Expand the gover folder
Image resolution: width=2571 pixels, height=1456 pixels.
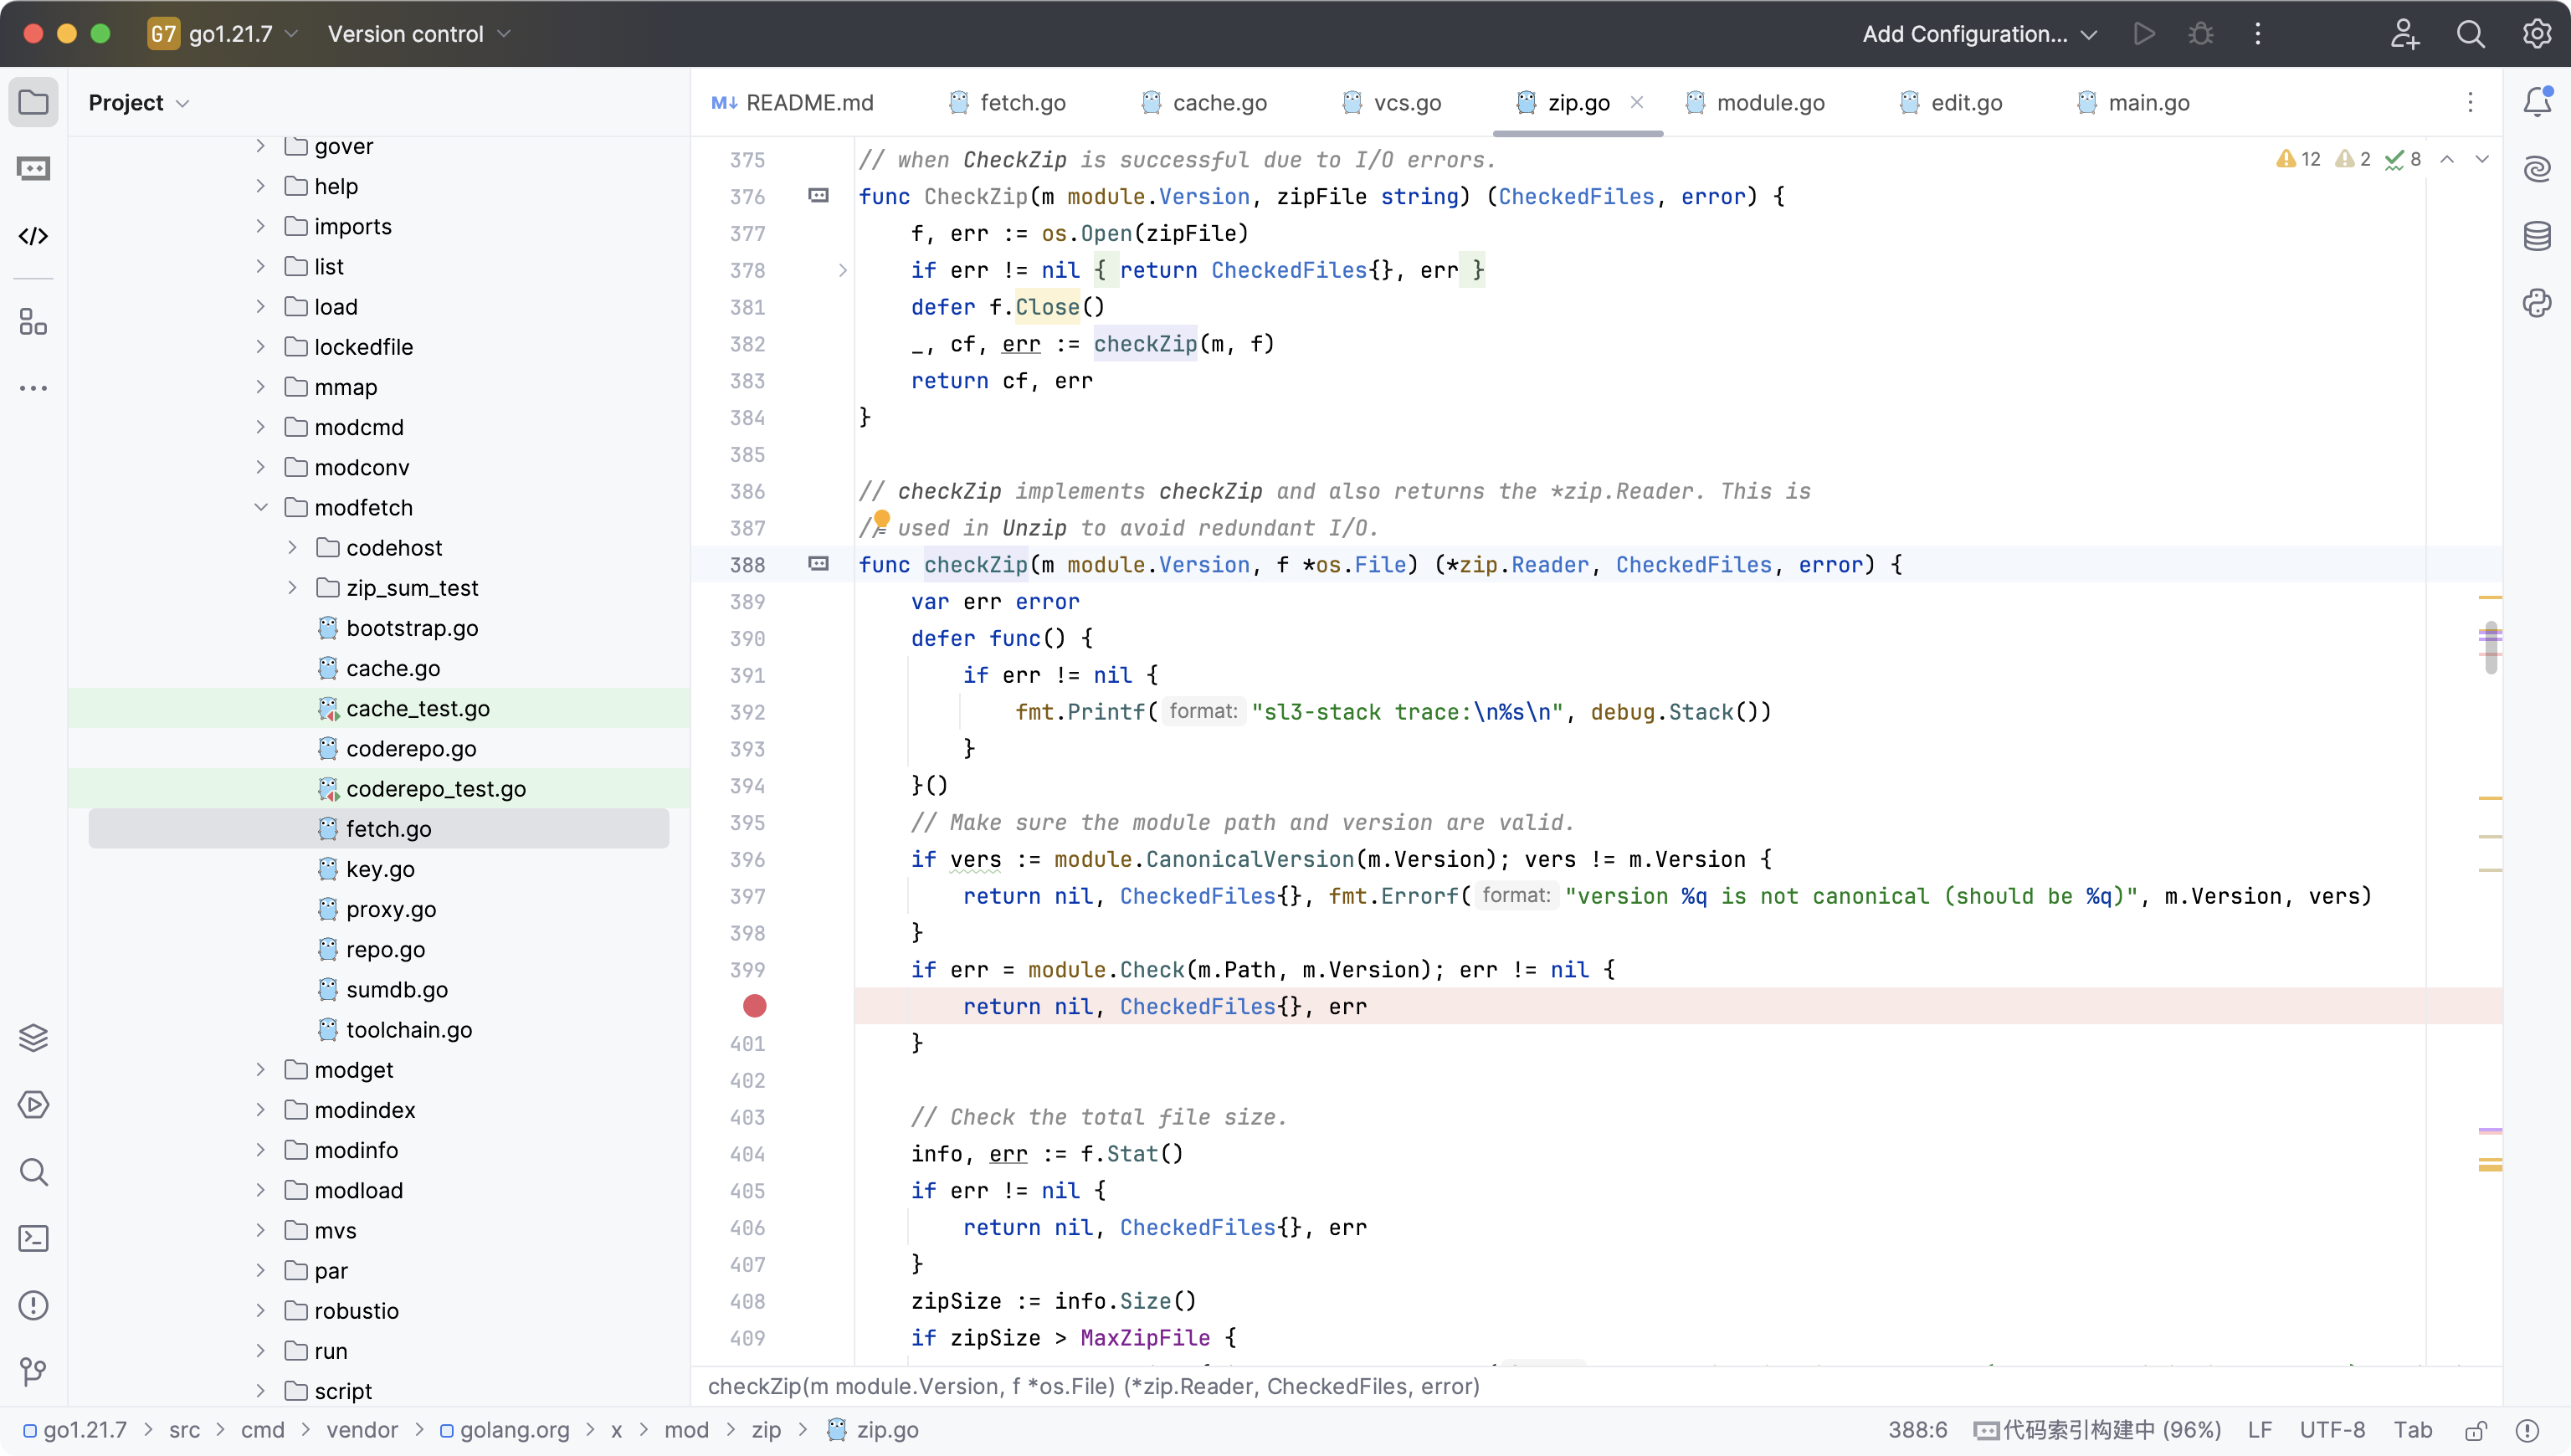pos(261,146)
